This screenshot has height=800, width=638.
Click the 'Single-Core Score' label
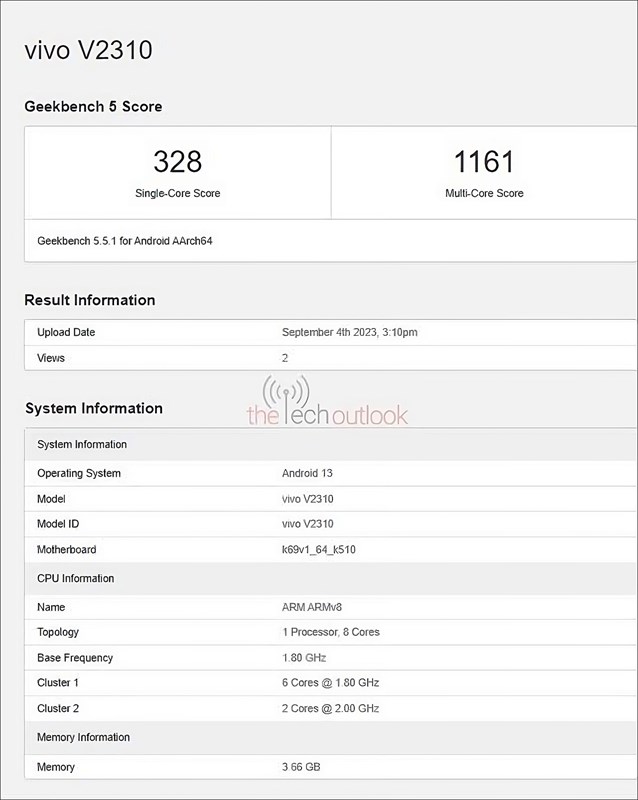tap(178, 193)
